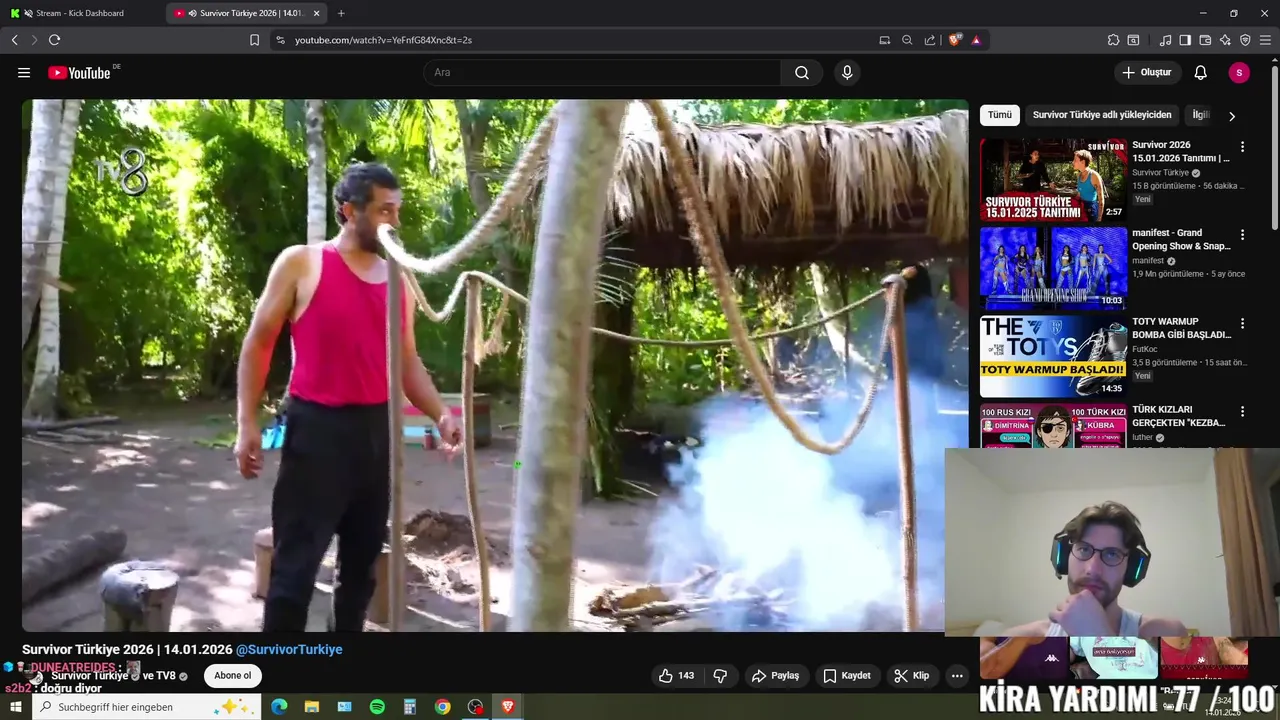Open Brave Shields lion icon

point(954,40)
